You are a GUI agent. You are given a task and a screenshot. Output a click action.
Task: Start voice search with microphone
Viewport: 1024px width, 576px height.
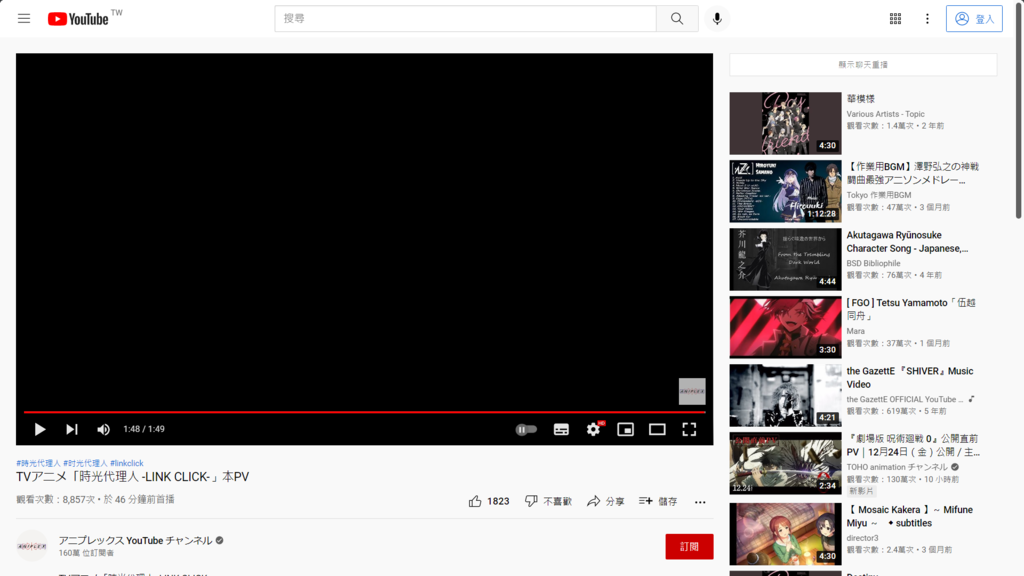pyautogui.click(x=717, y=19)
